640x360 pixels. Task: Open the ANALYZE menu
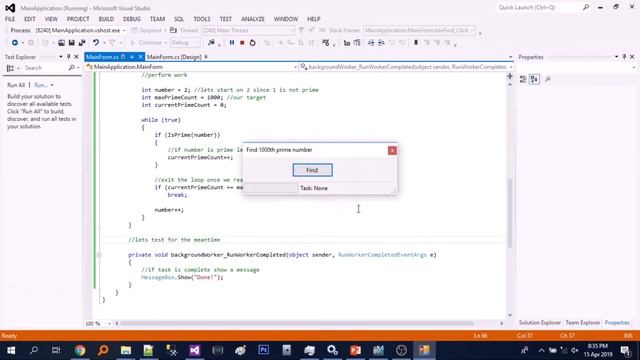coord(253,19)
